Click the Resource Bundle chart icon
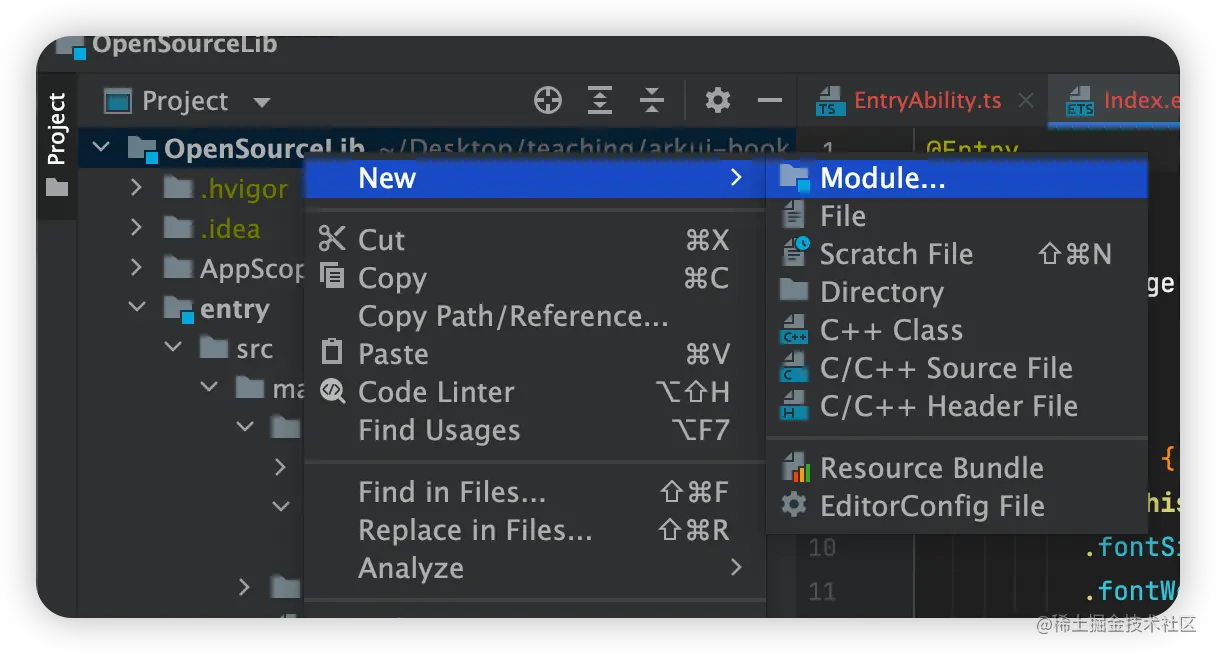Viewport: 1216px width, 654px height. (x=795, y=467)
